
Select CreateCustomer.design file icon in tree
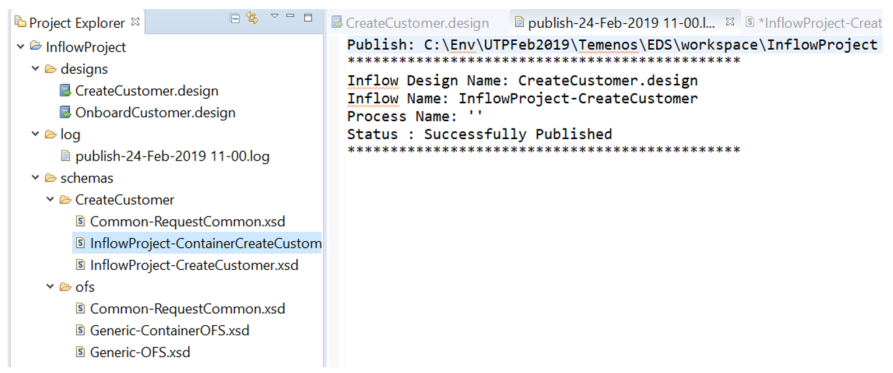click(65, 91)
